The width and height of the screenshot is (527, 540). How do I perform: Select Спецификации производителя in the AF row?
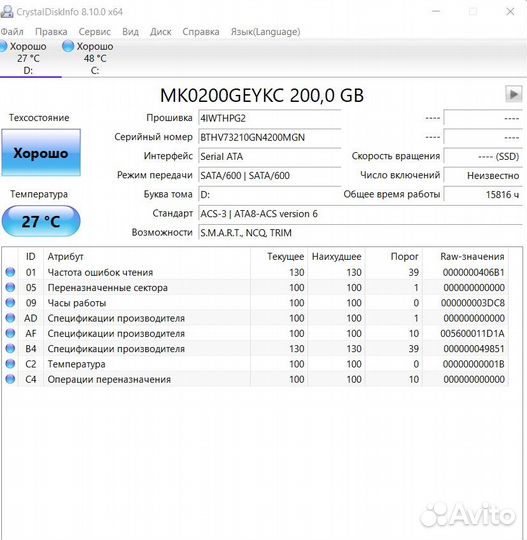(116, 333)
